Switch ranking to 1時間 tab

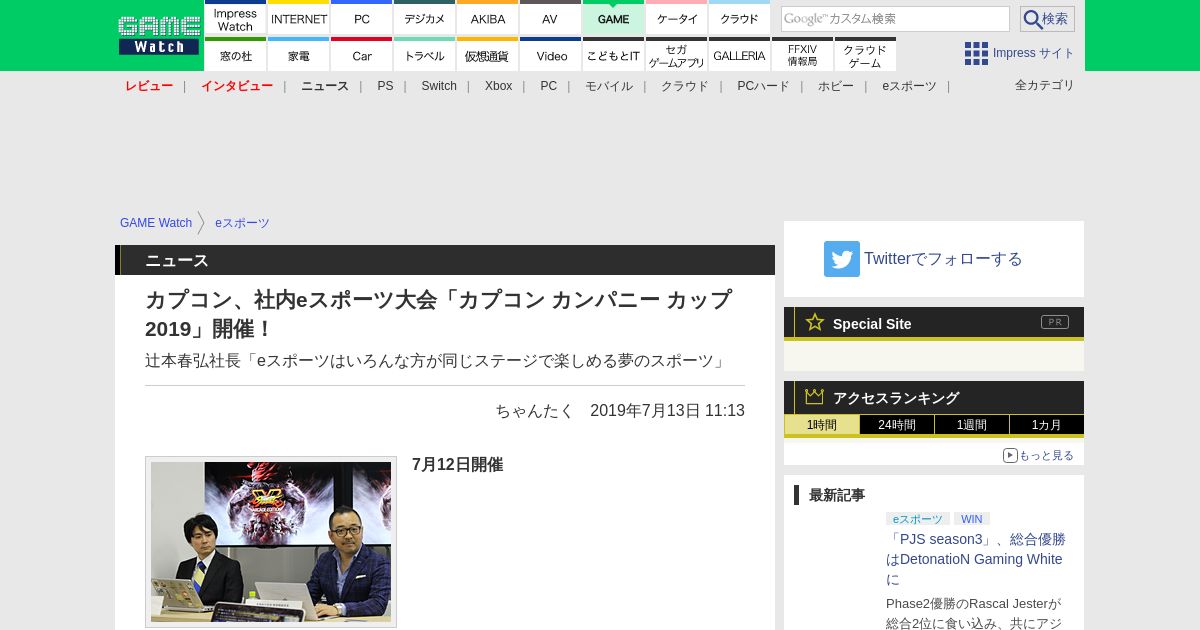tap(822, 425)
